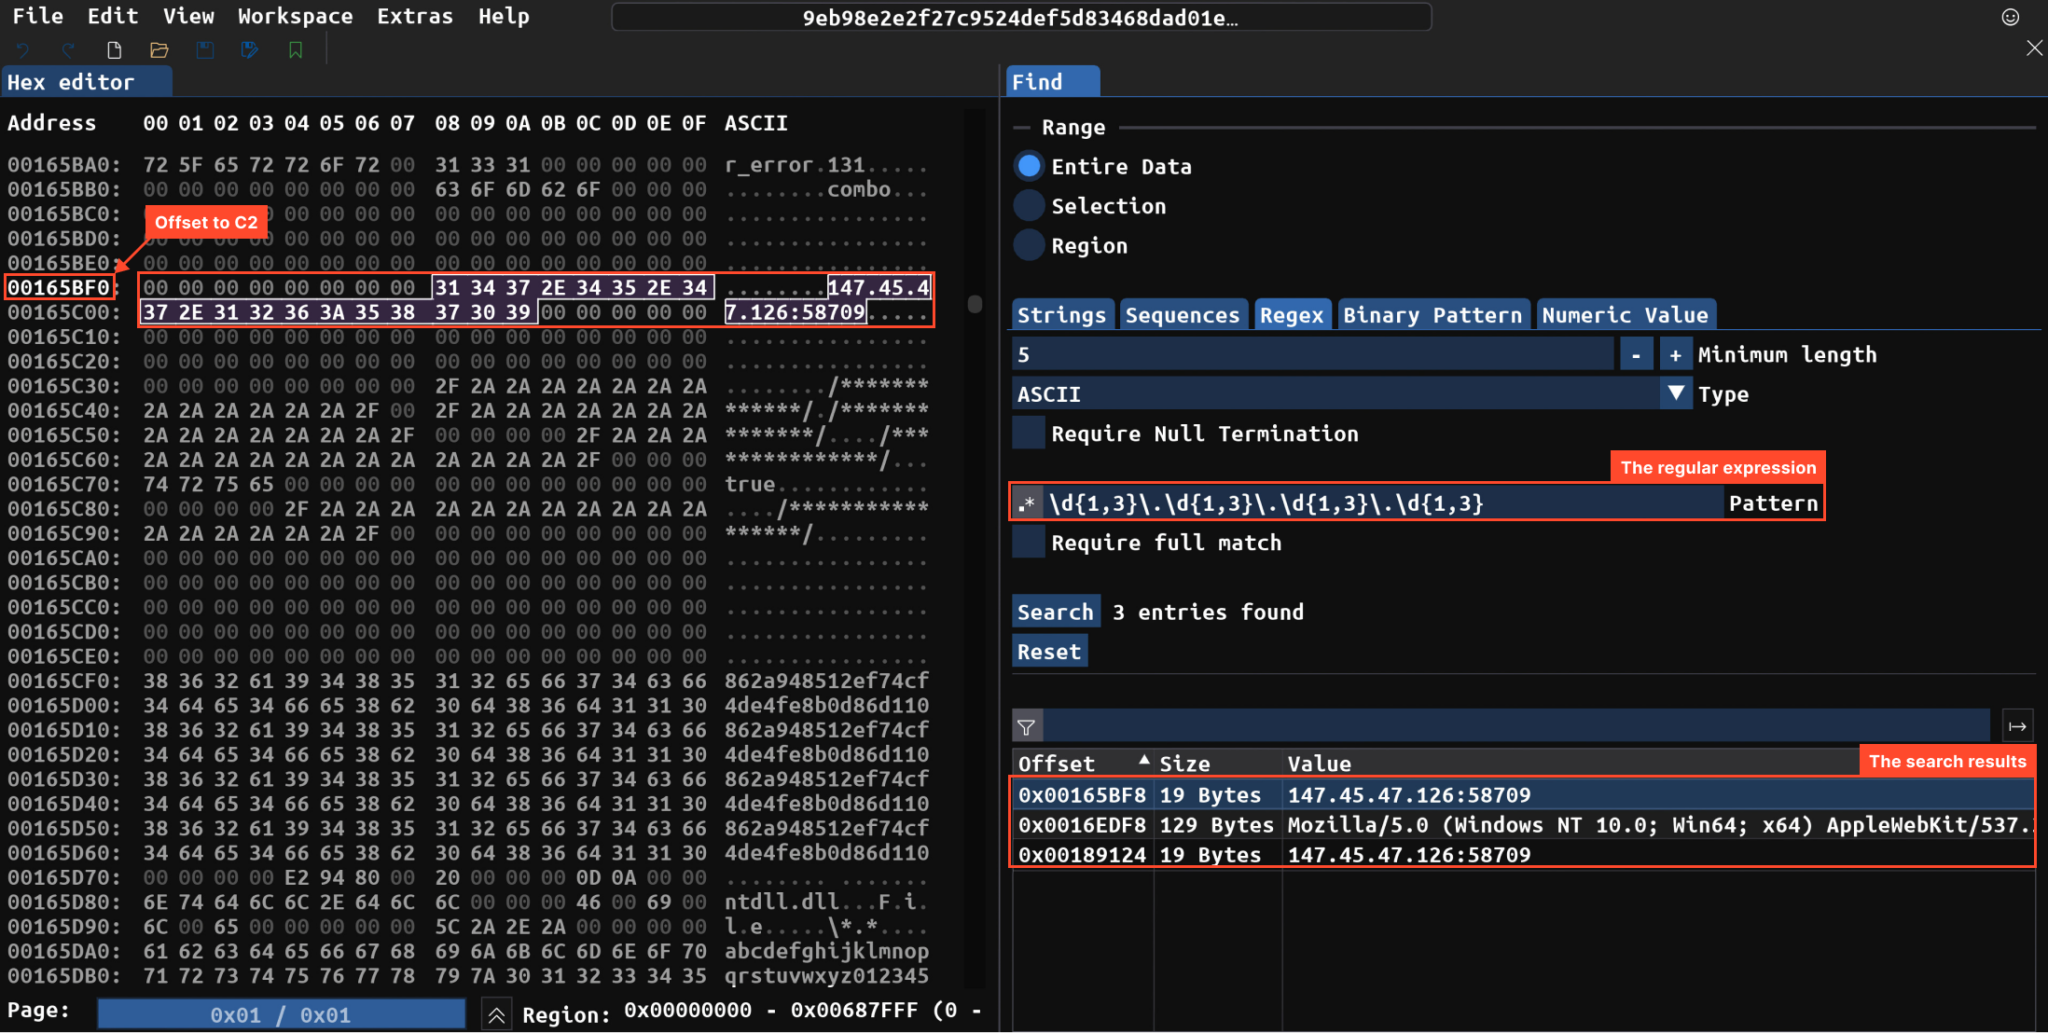Click the hex editor vertical scrollbar handle

click(975, 304)
